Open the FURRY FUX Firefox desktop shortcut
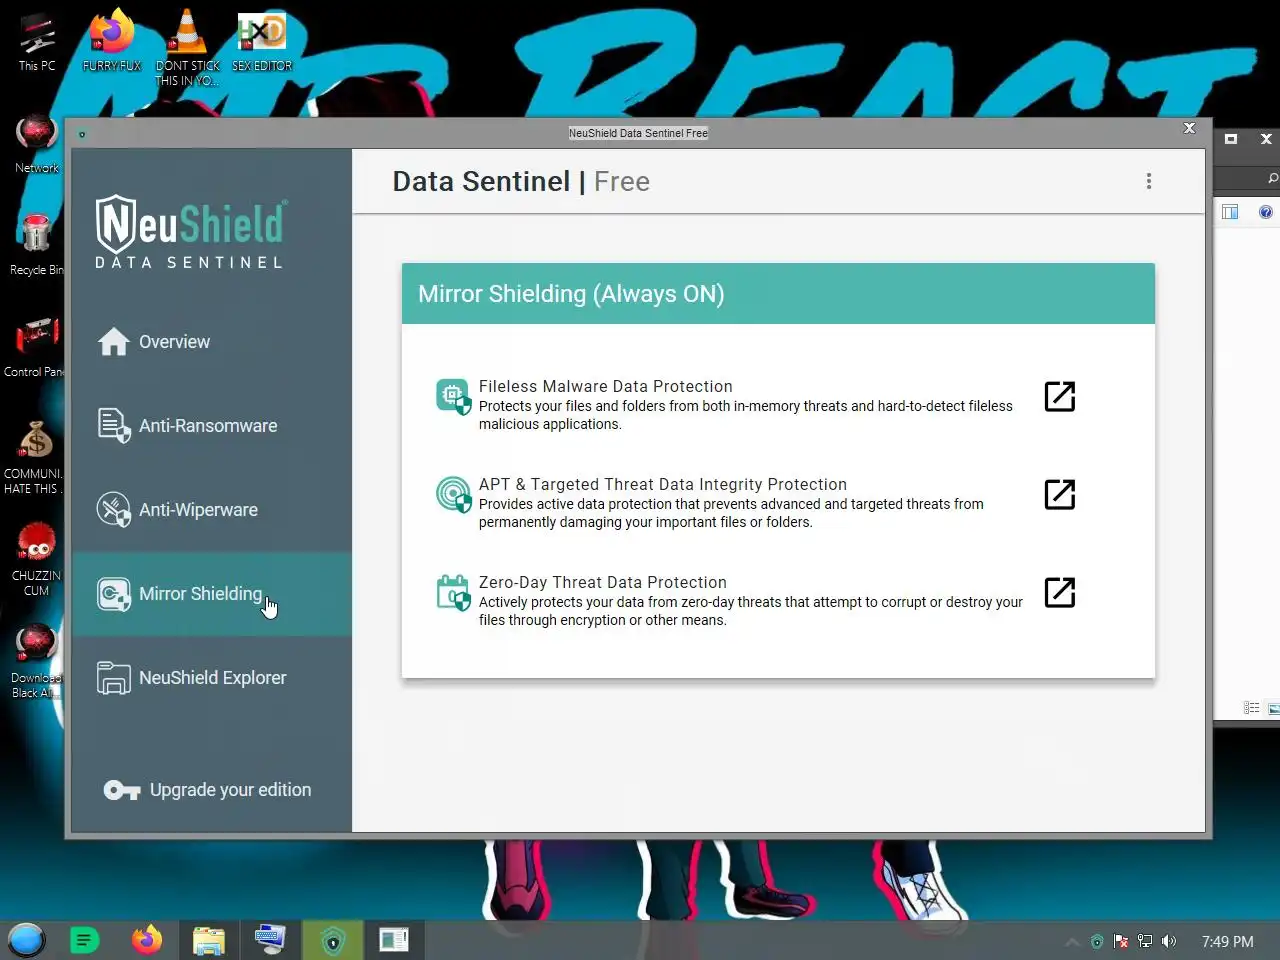The width and height of the screenshot is (1280, 960). tap(112, 42)
